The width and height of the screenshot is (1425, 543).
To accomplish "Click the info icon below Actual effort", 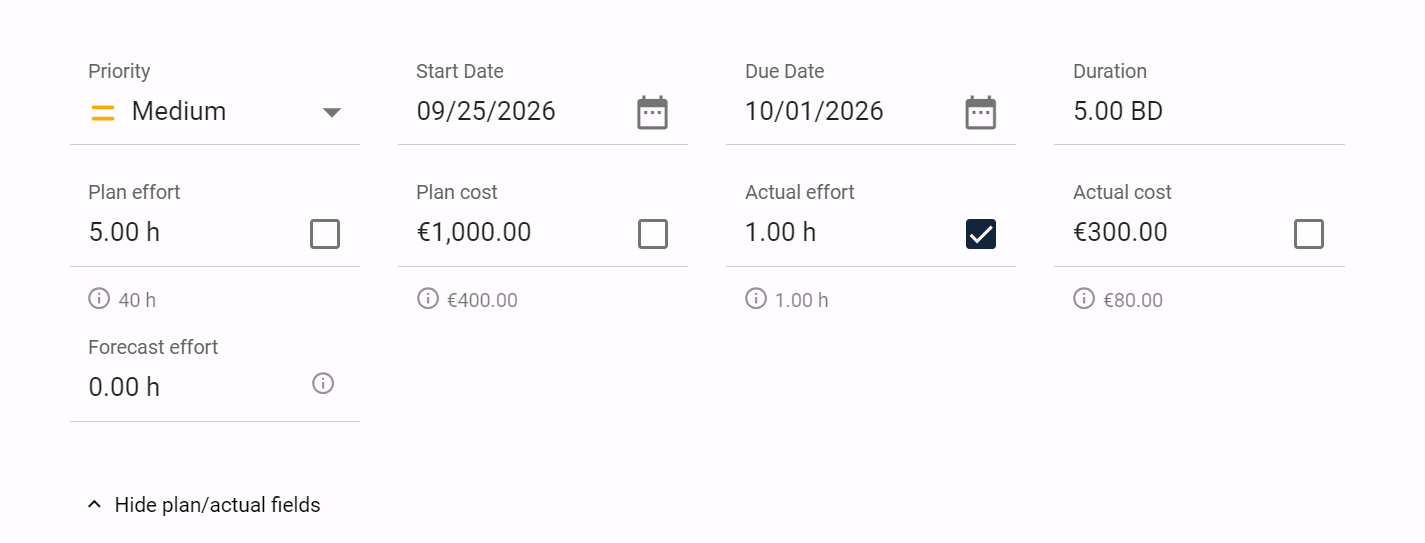I will point(756,298).
